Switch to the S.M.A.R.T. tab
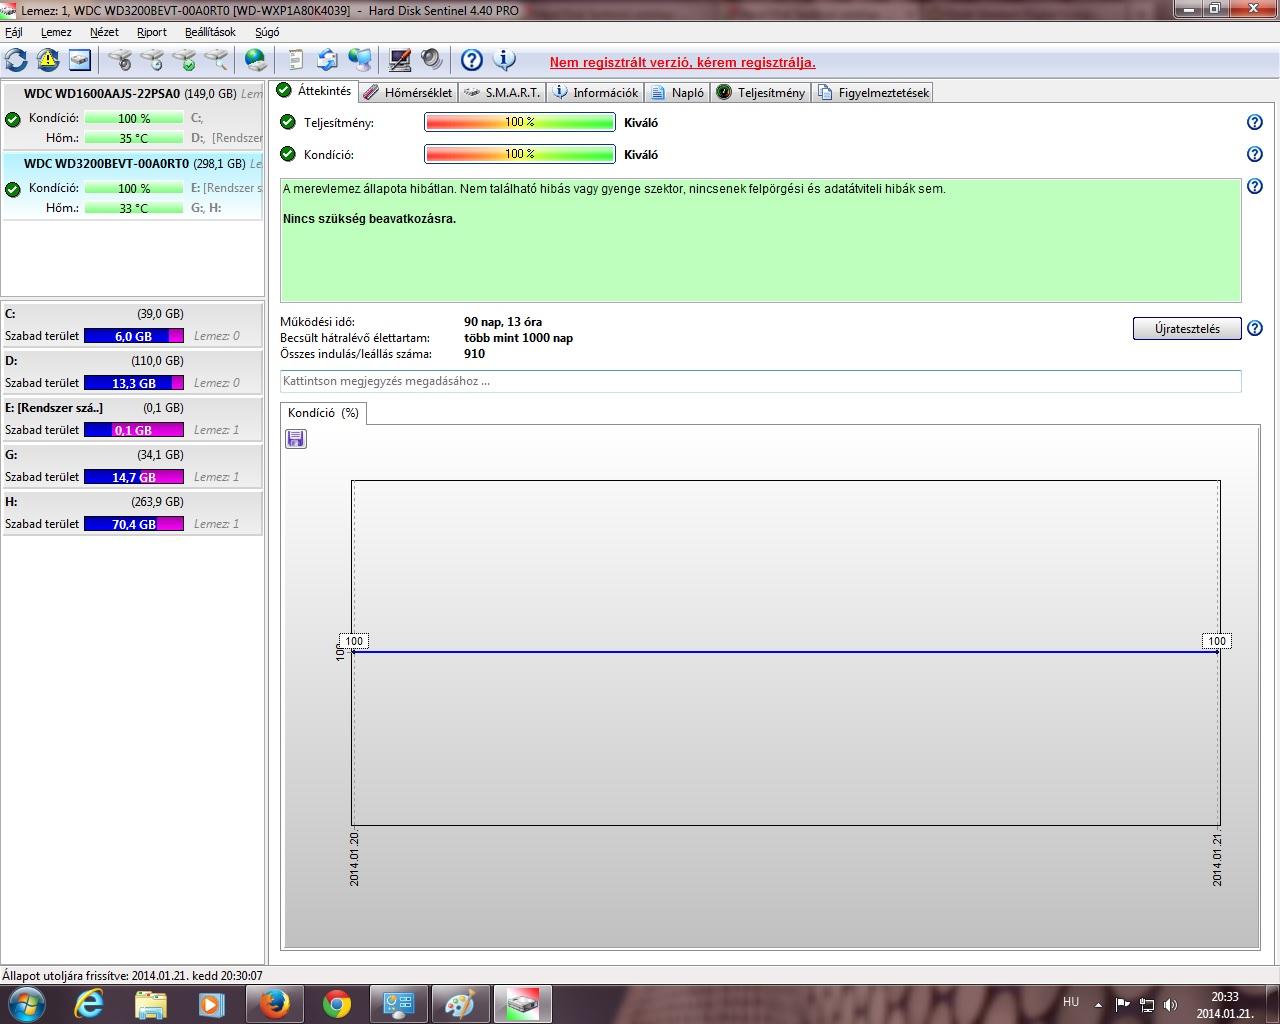 (x=502, y=92)
